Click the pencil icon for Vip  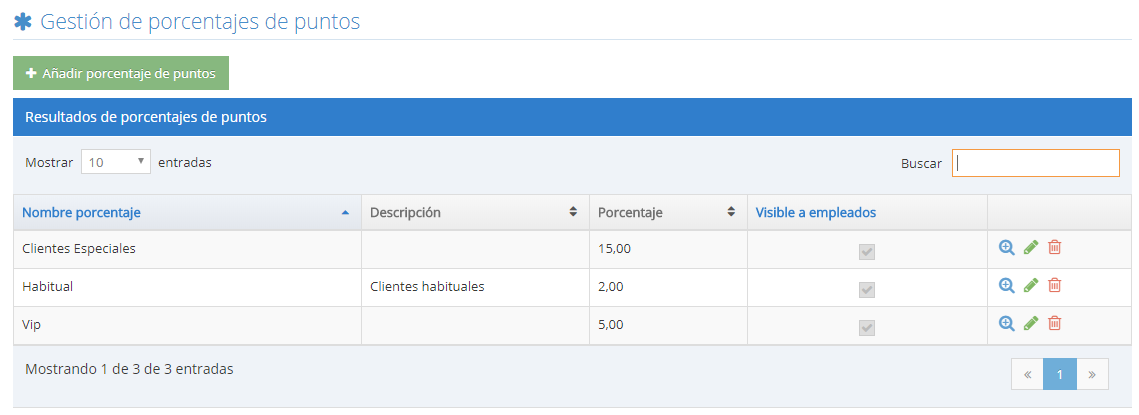coord(1031,323)
